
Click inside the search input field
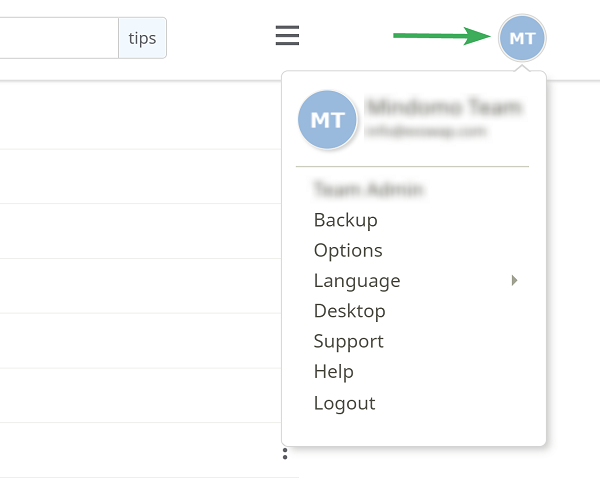pos(59,38)
